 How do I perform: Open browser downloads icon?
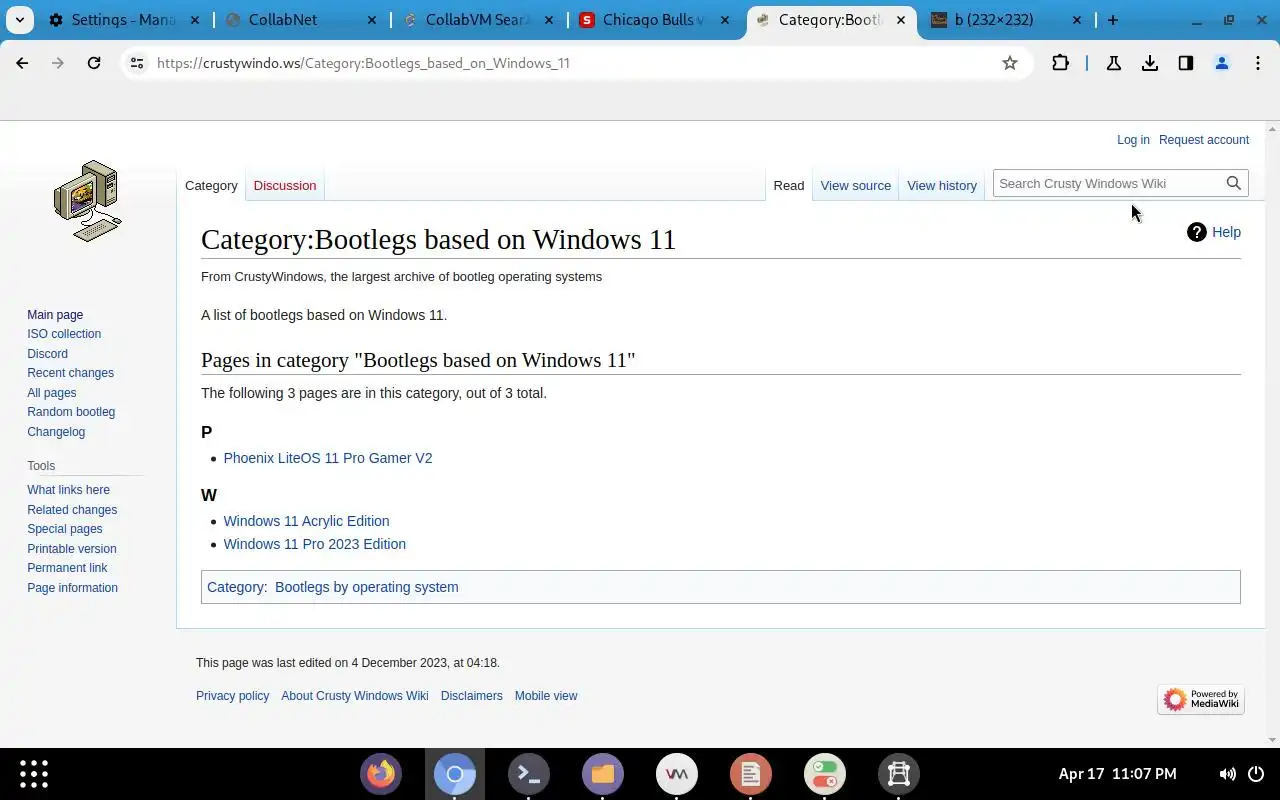(1150, 63)
